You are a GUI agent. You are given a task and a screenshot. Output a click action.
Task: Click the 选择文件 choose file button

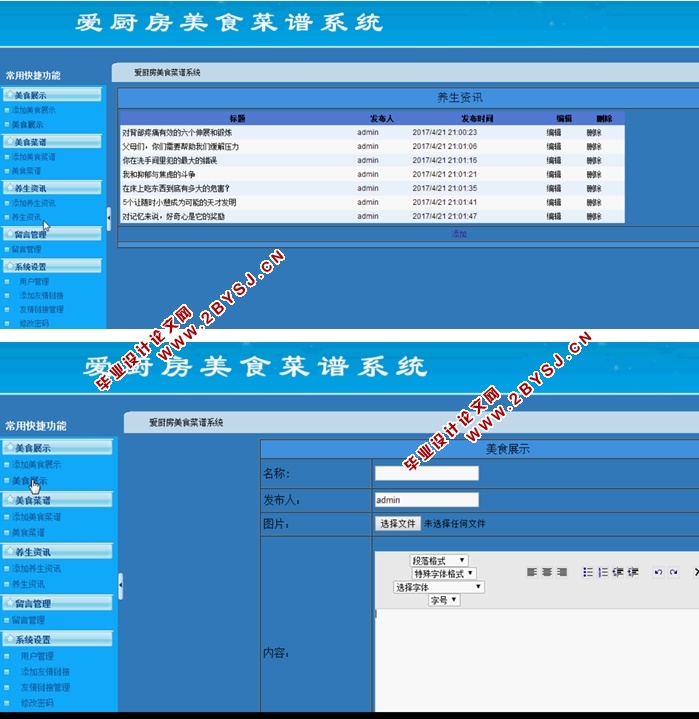[x=398, y=524]
